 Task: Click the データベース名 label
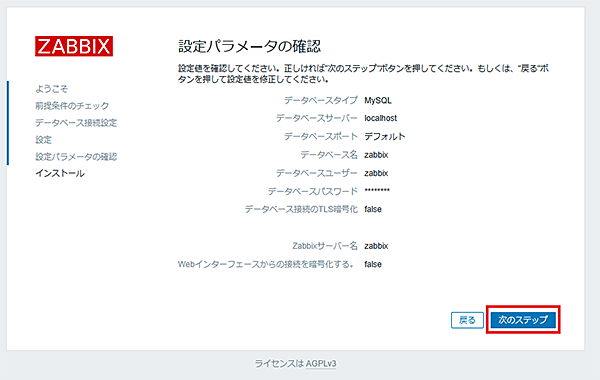(x=329, y=155)
